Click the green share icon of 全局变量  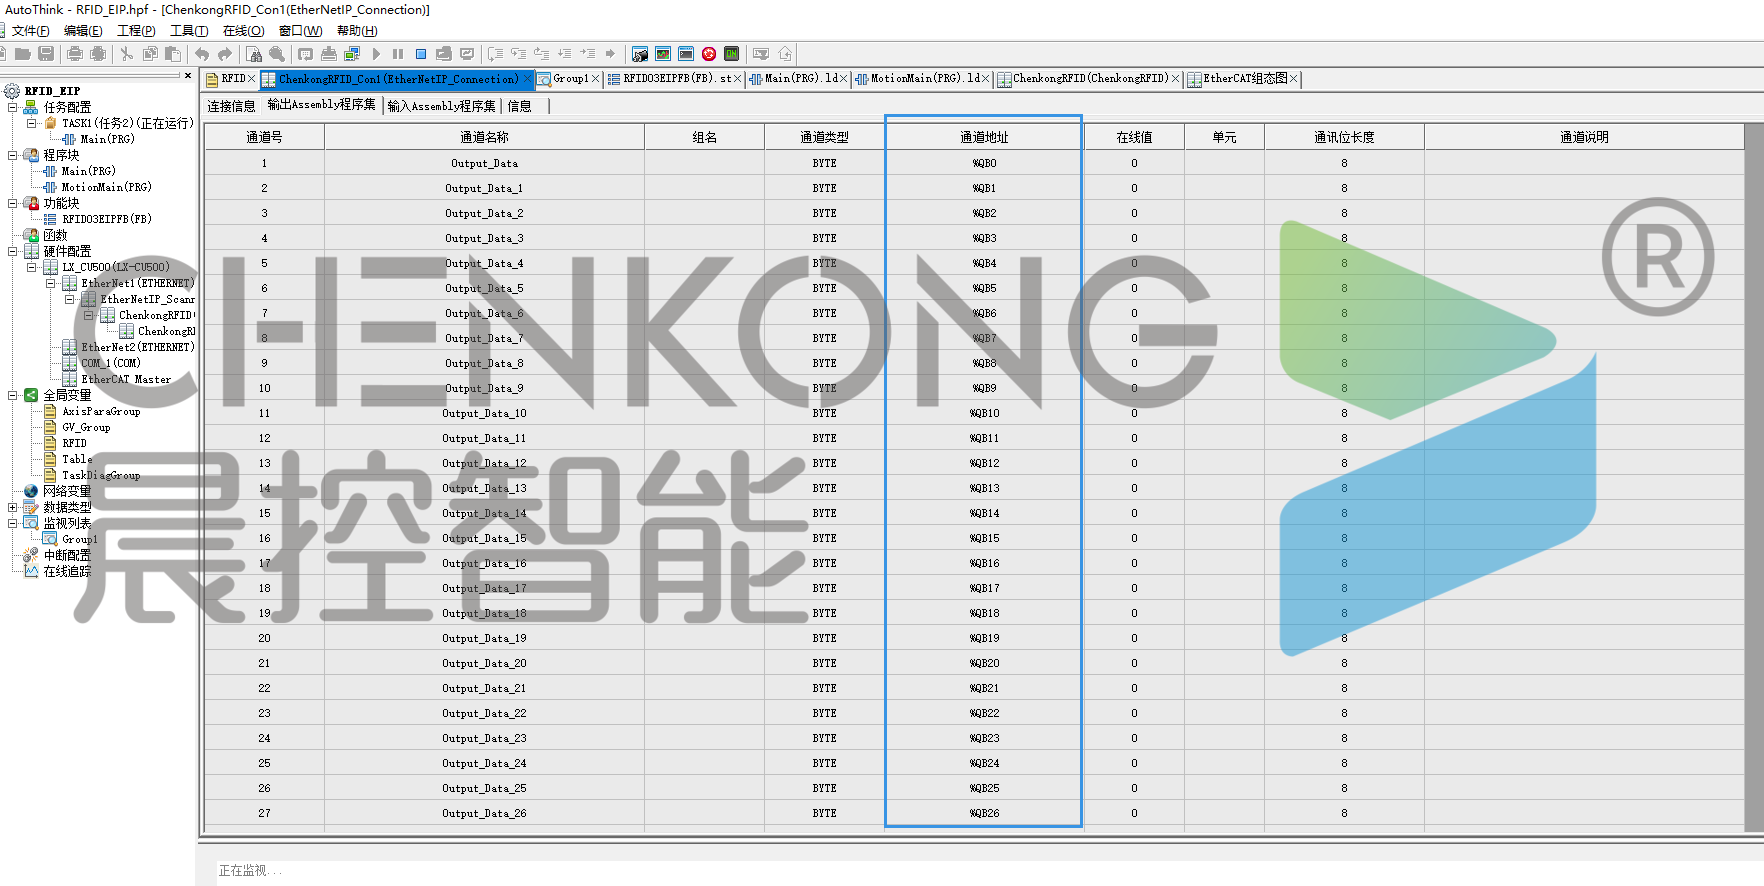tap(31, 395)
